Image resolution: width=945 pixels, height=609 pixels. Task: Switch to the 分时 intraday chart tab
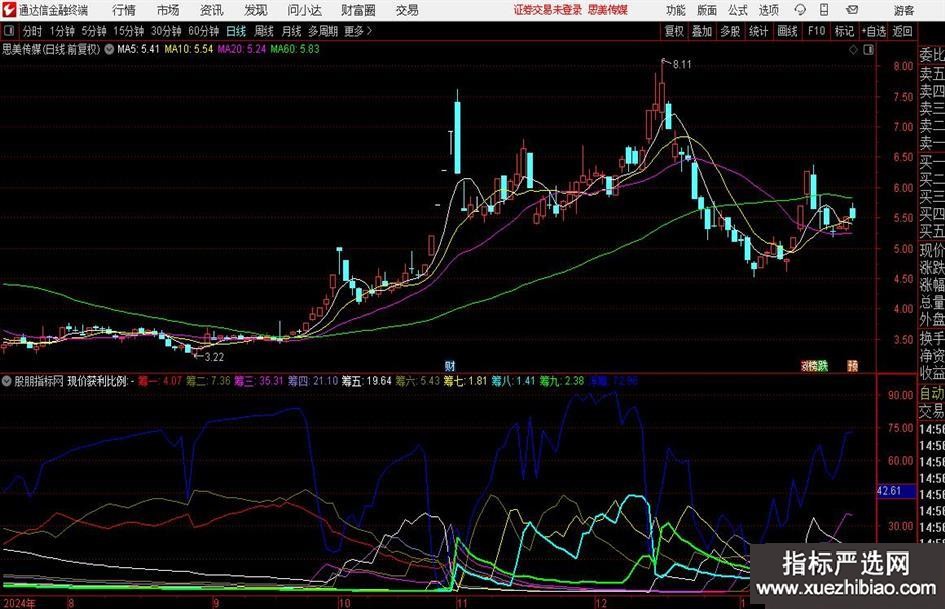(33, 31)
